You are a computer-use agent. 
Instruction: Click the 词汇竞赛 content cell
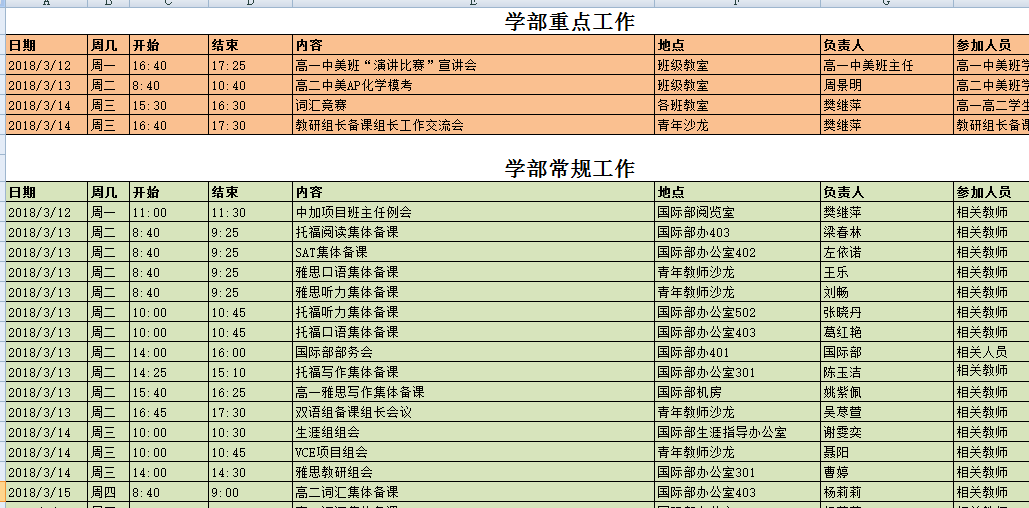474,105
